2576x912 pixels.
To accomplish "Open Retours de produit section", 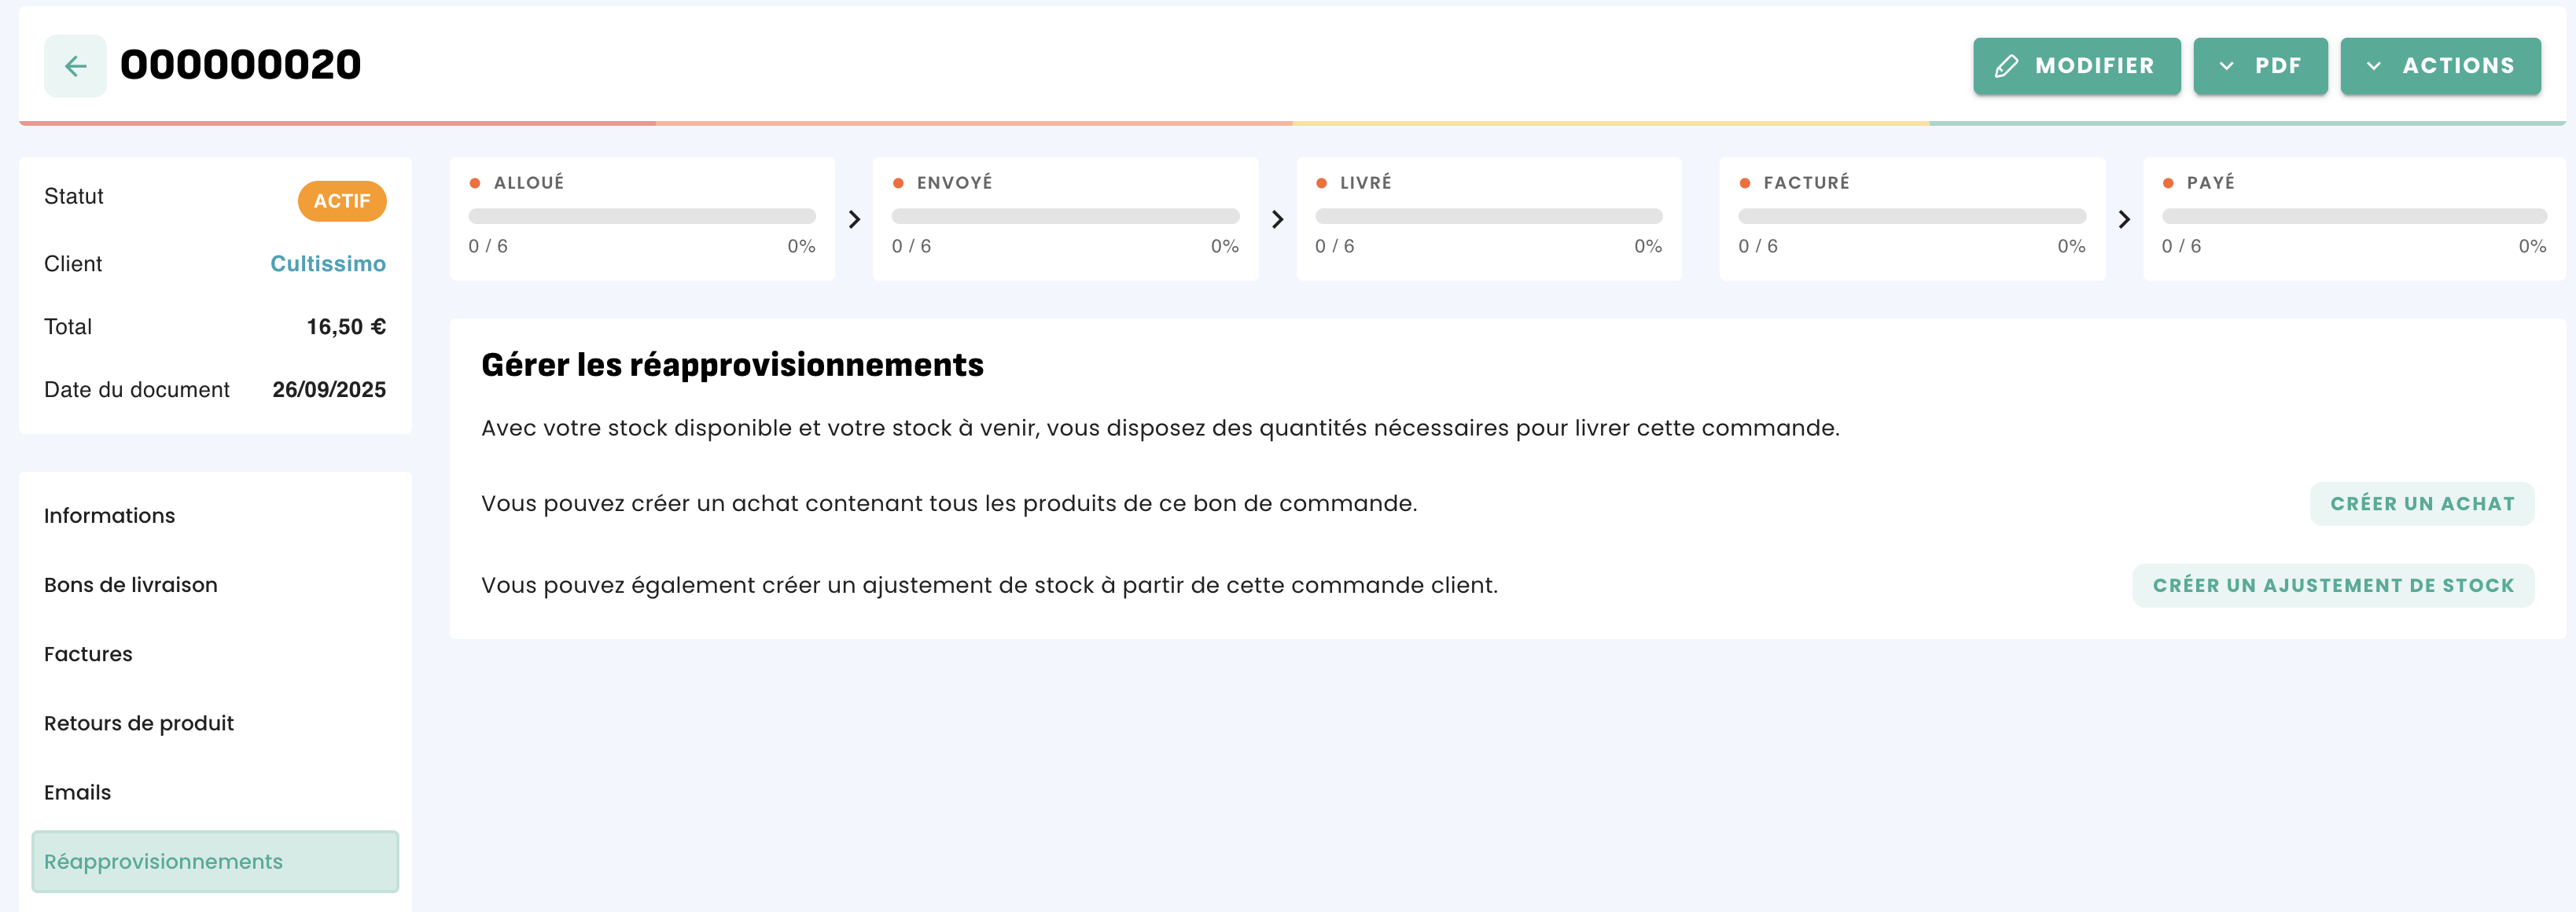I will (139, 723).
